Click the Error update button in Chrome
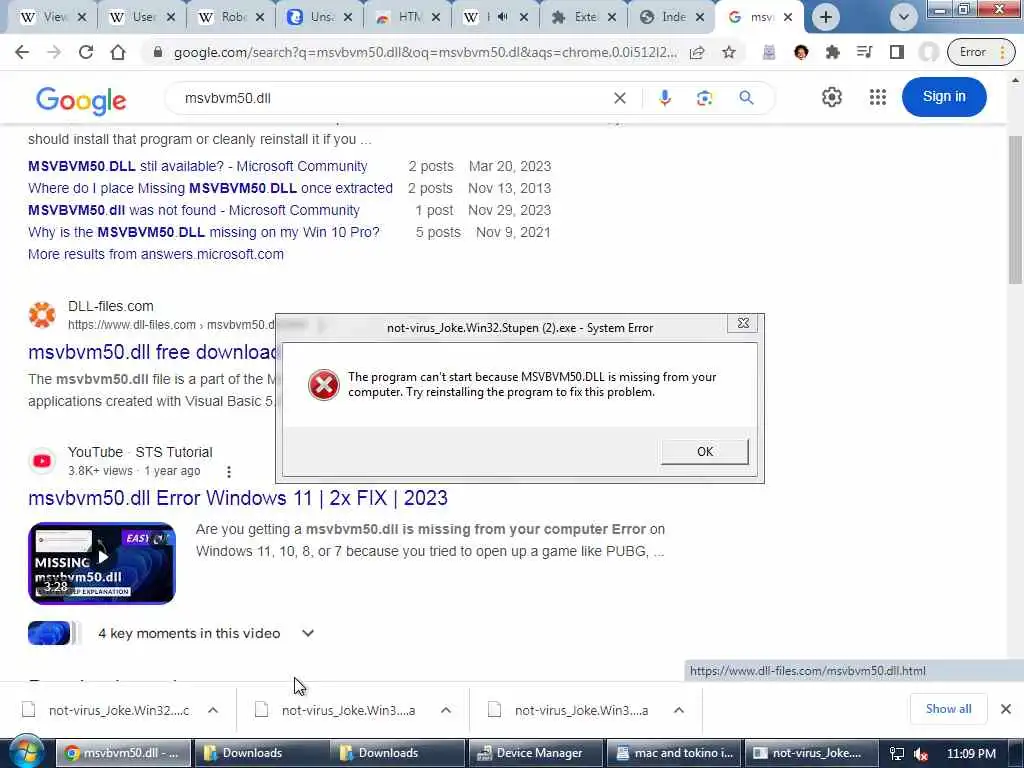This screenshot has height=768, width=1024. click(972, 52)
